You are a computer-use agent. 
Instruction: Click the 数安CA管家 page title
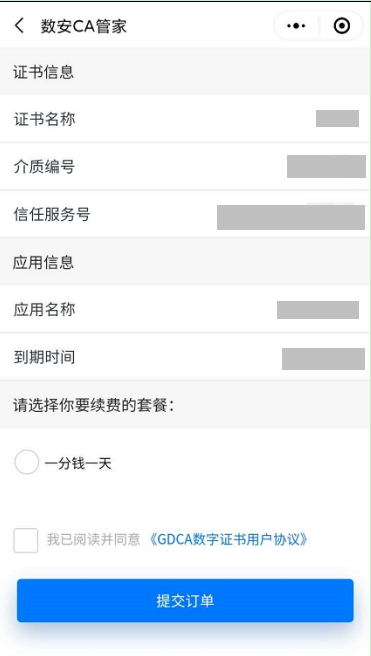(x=84, y=26)
